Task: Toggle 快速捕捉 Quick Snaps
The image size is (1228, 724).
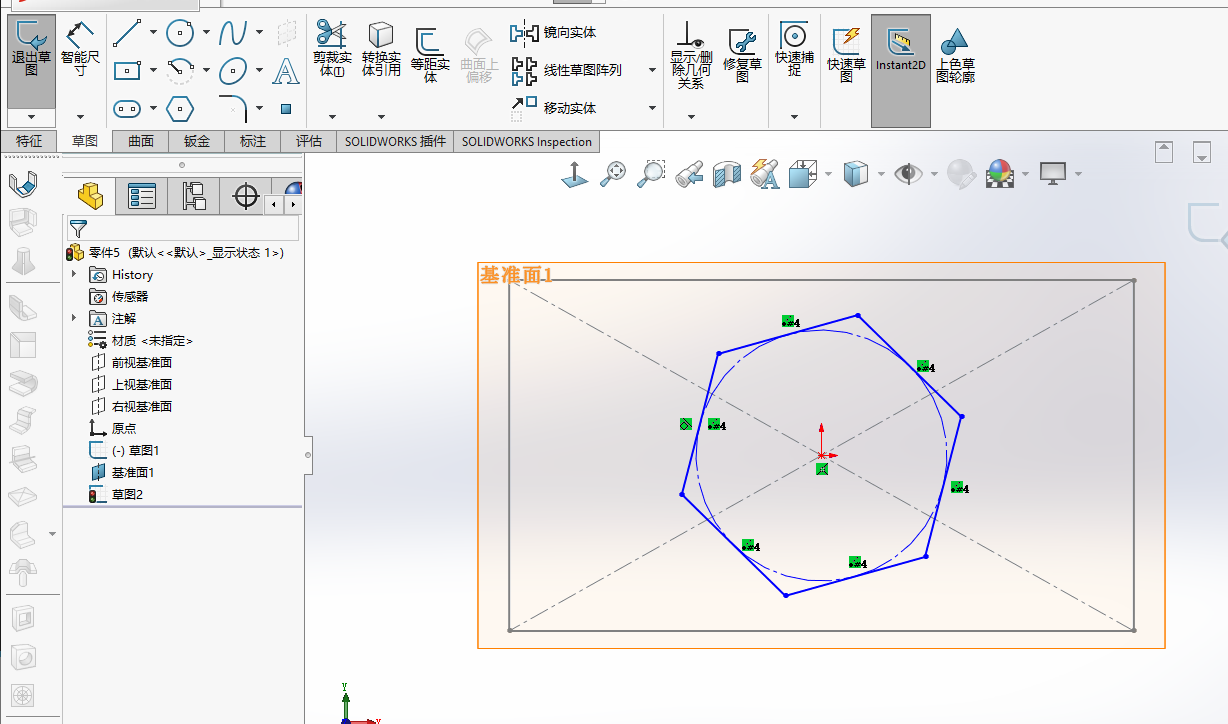Action: click(x=794, y=48)
